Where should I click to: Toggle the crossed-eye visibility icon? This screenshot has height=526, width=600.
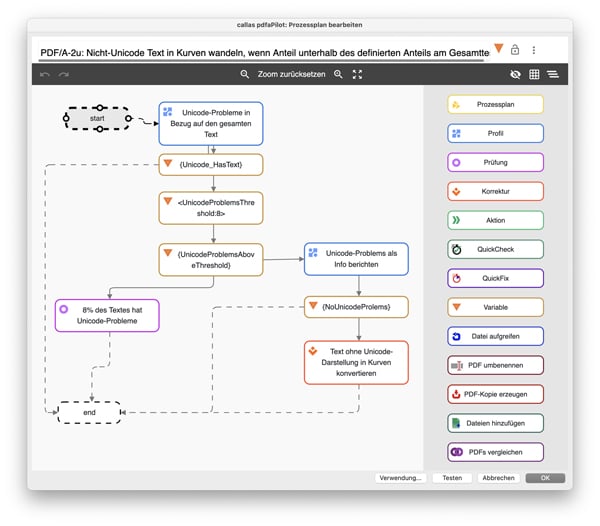click(515, 74)
